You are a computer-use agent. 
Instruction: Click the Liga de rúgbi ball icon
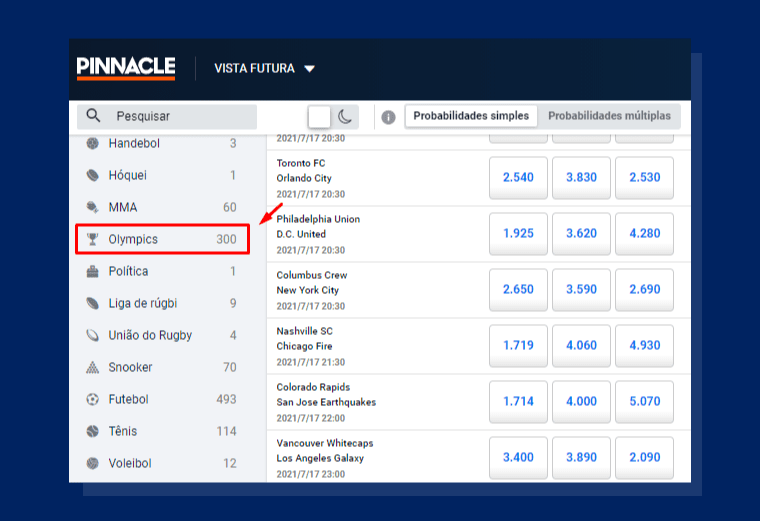(93, 303)
